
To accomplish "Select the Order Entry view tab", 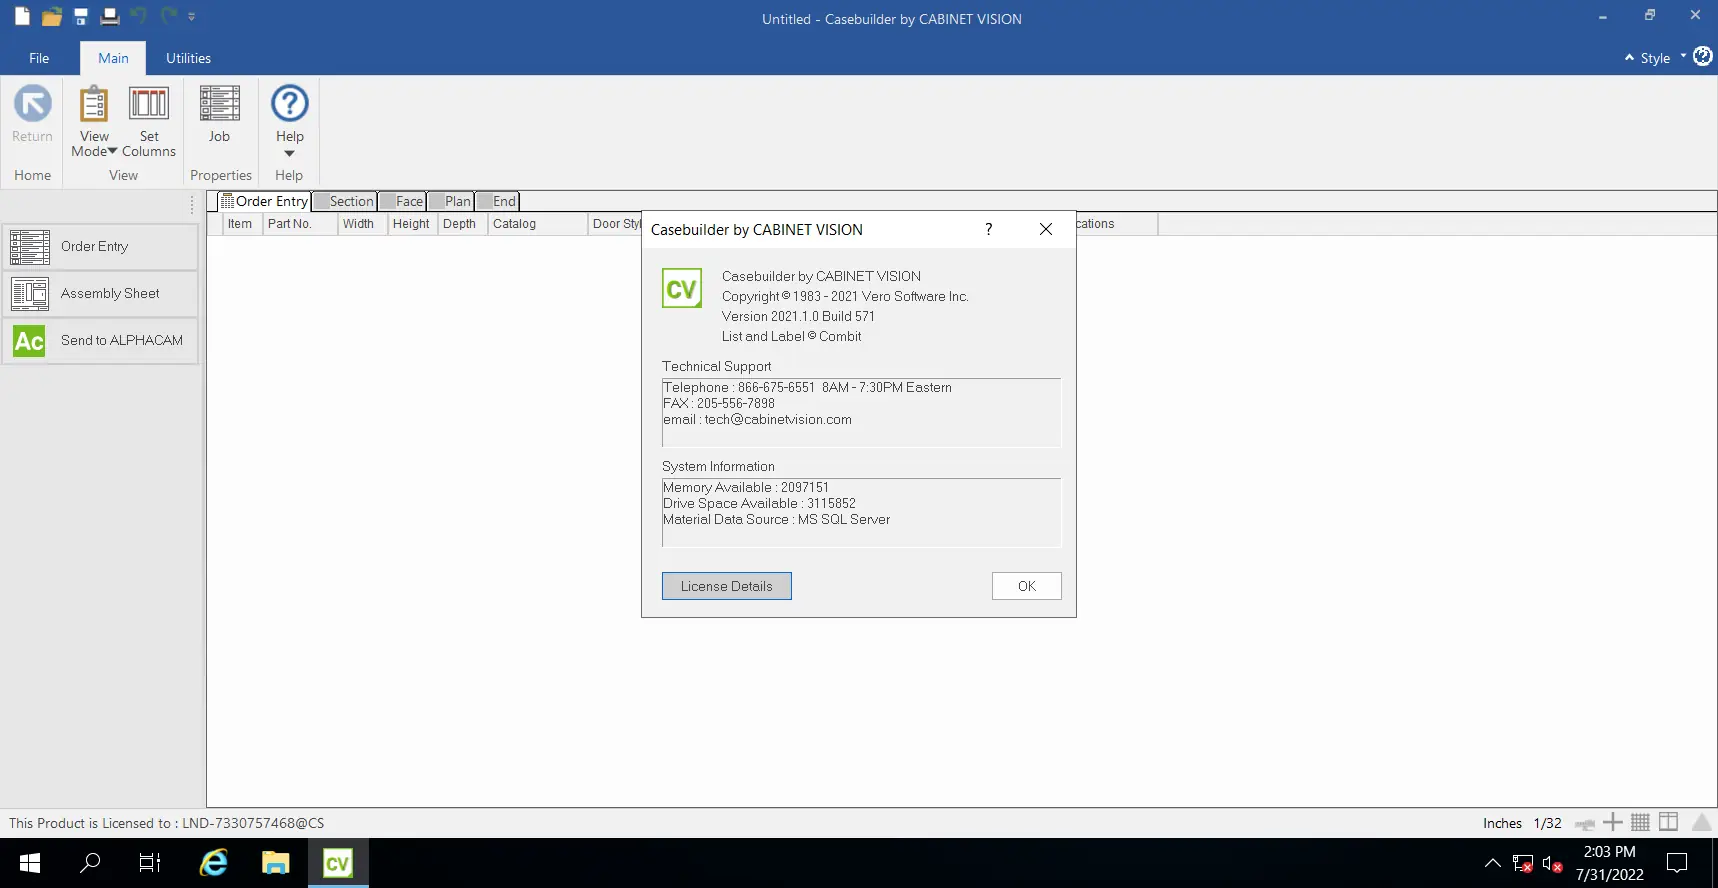I will pyautogui.click(x=264, y=201).
